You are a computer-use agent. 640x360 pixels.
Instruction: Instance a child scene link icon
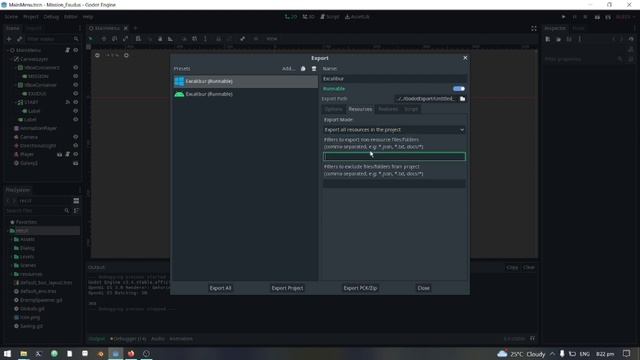(x=19, y=39)
